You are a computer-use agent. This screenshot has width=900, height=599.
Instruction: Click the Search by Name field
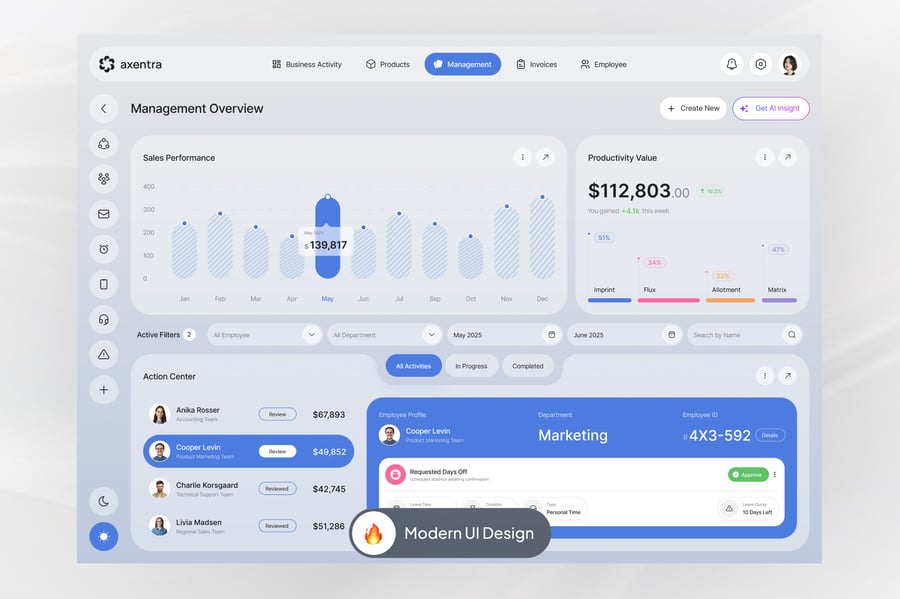click(x=735, y=335)
